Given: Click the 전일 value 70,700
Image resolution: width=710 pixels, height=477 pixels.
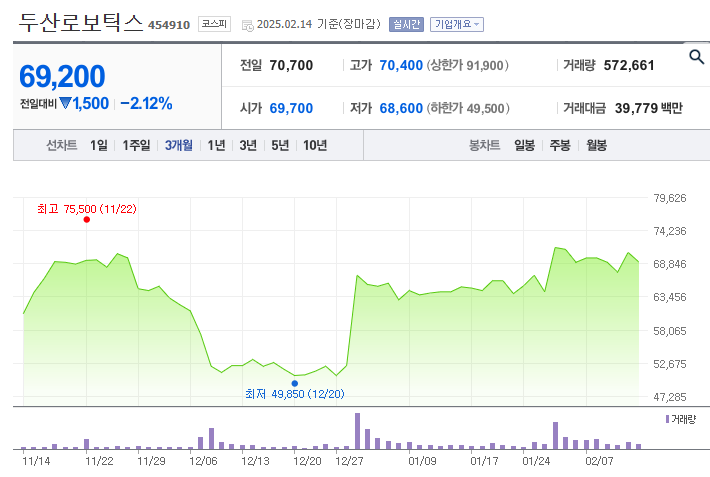Looking at the screenshot, I should (291, 66).
